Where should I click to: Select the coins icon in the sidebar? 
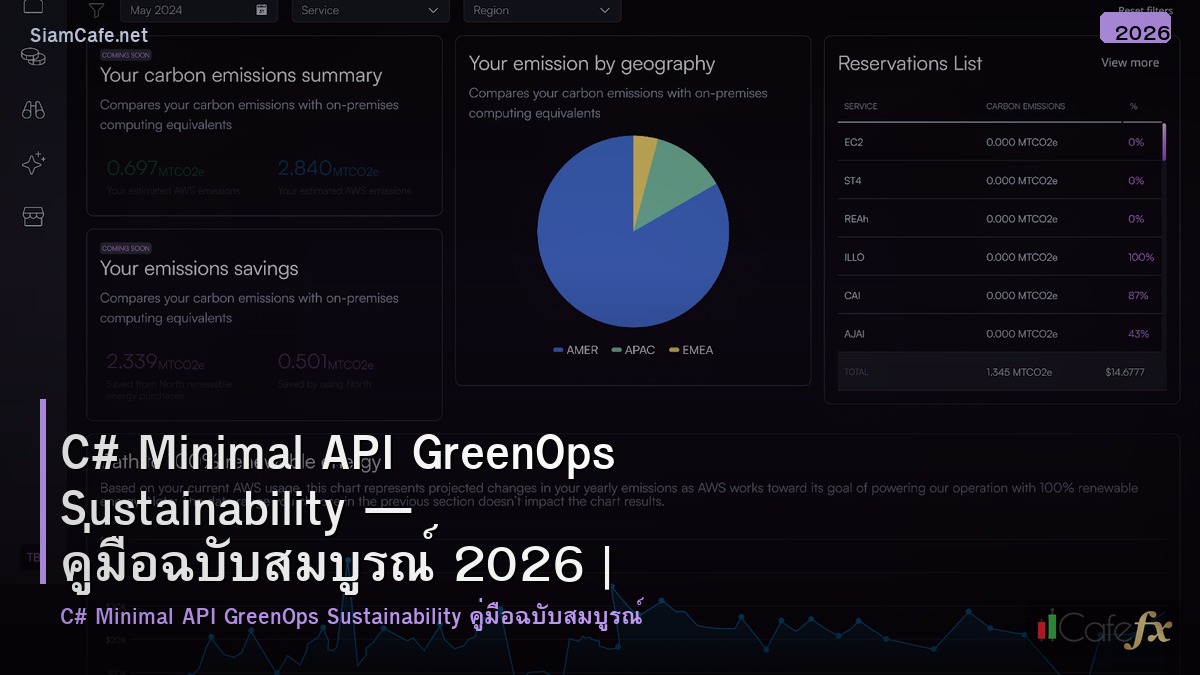[33, 57]
